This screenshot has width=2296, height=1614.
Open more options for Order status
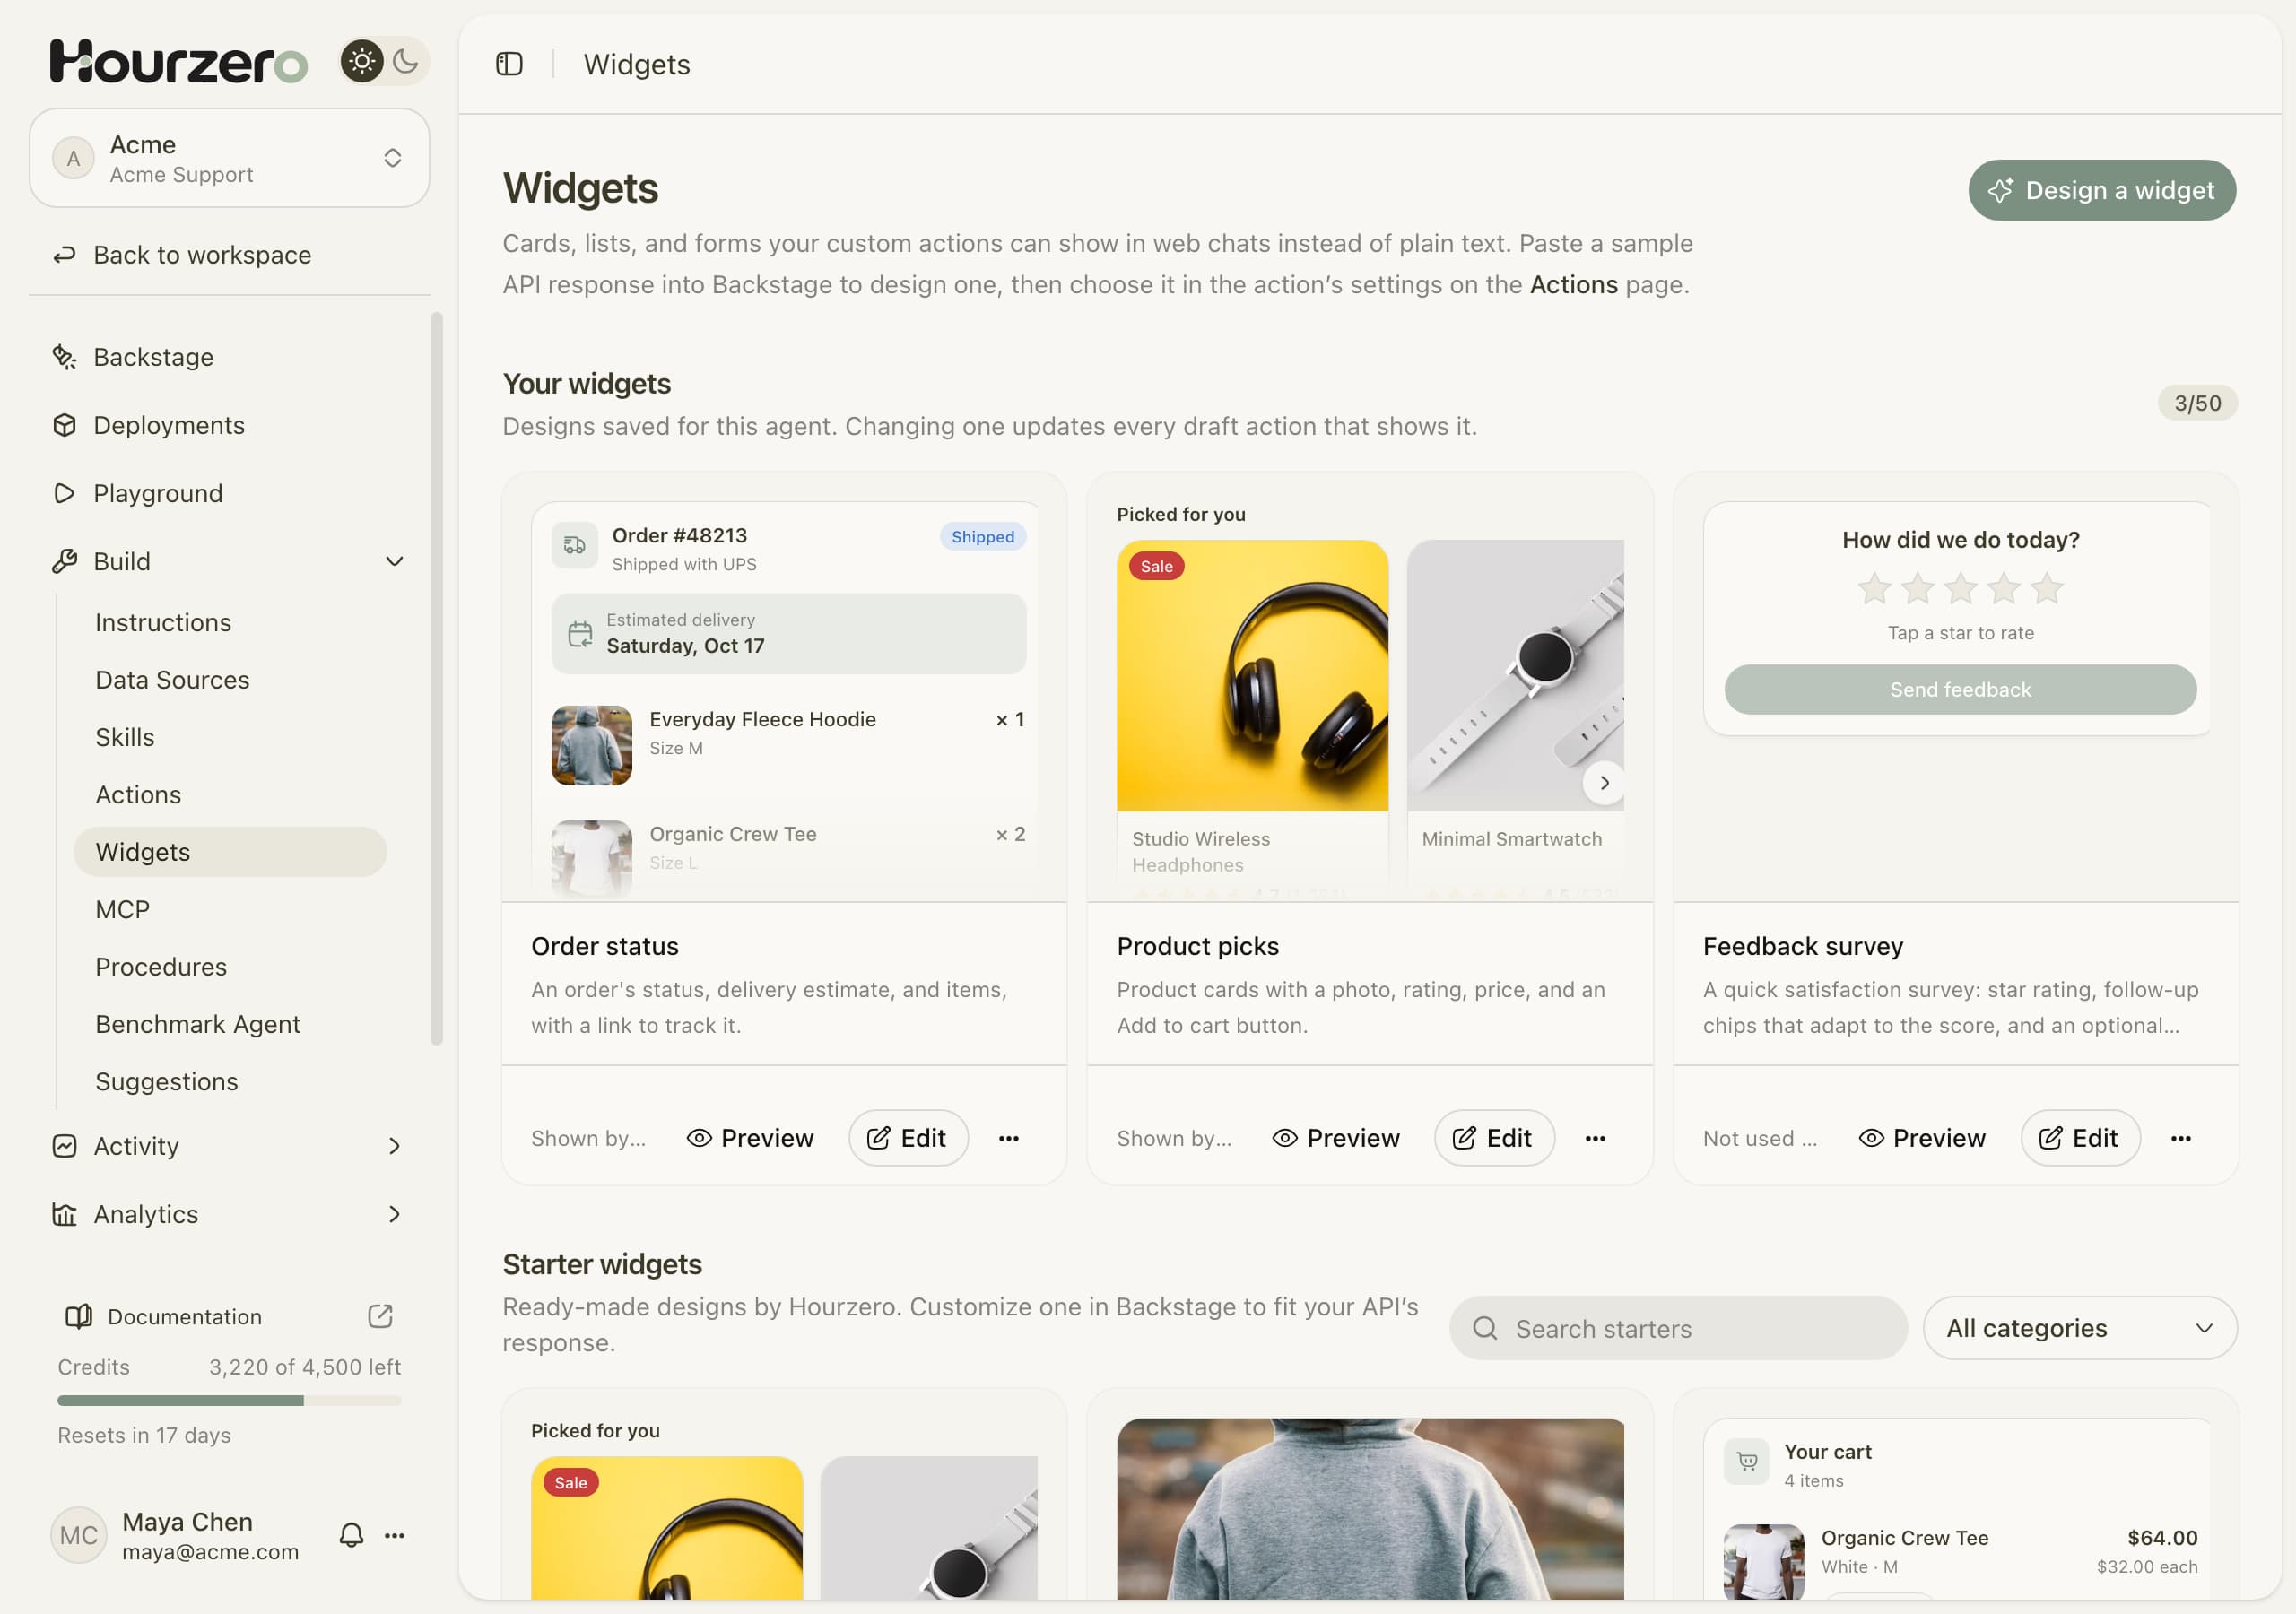click(1009, 1138)
